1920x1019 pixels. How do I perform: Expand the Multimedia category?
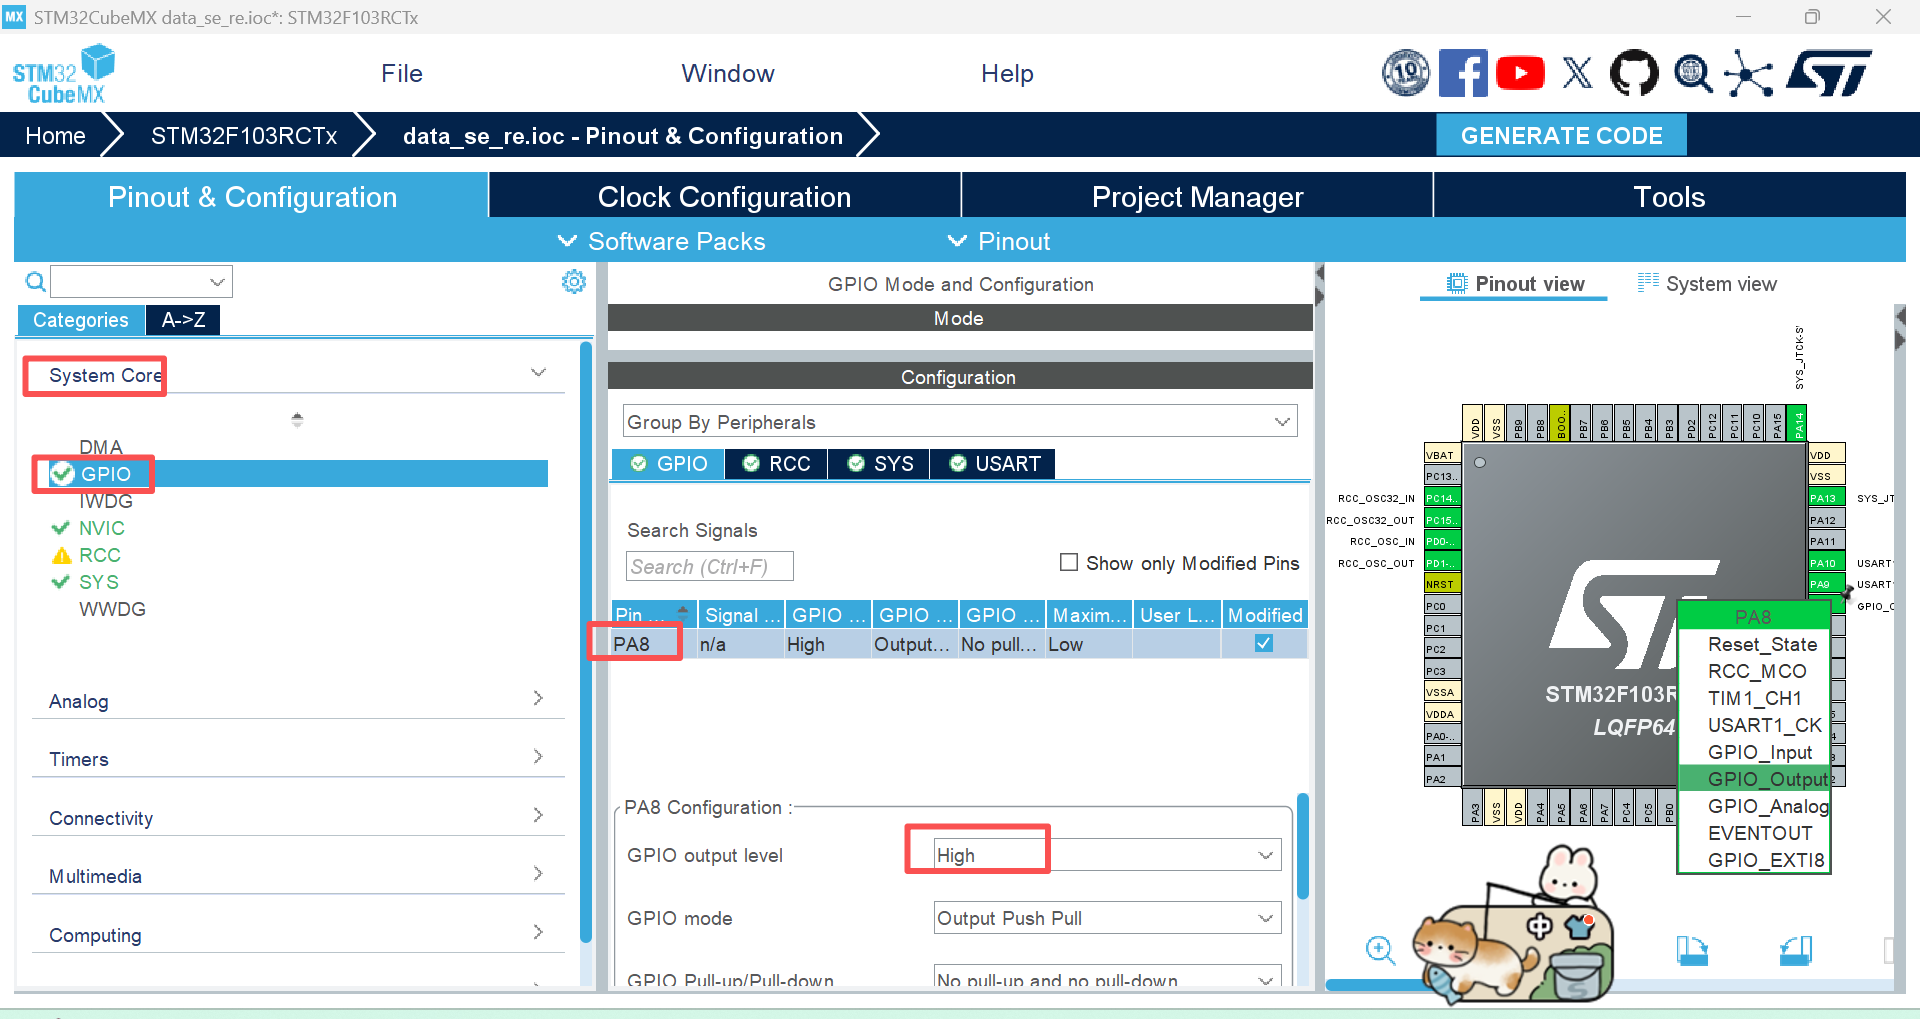click(x=538, y=873)
